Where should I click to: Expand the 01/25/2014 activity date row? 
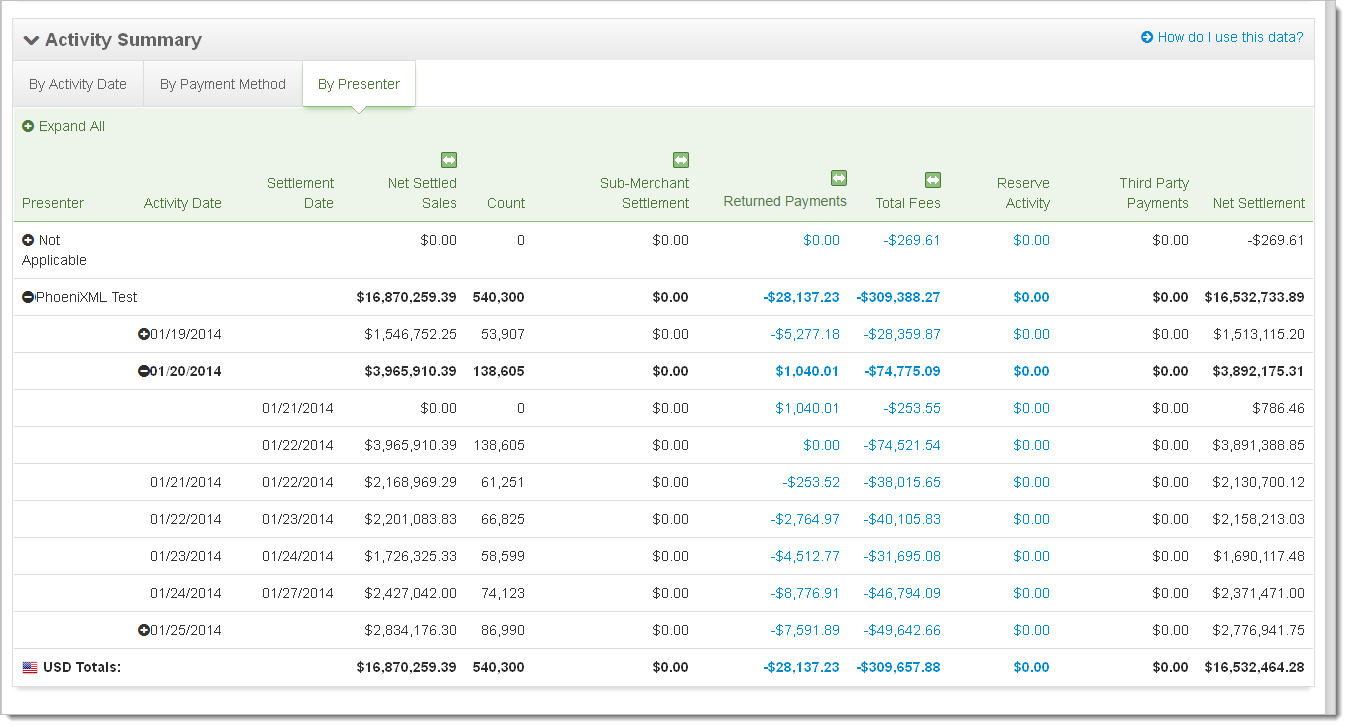click(x=144, y=630)
